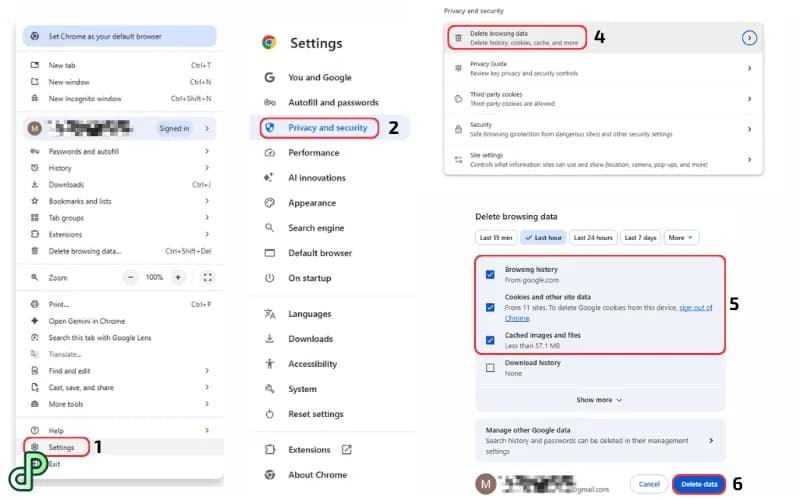Click the Cancel button
Image resolution: width=800 pixels, height=500 pixels.
click(649, 484)
